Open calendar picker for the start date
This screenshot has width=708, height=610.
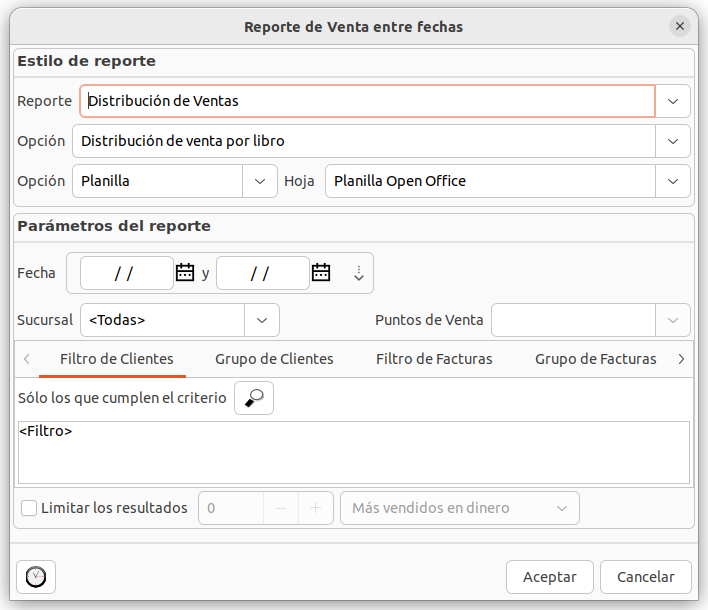(x=185, y=272)
